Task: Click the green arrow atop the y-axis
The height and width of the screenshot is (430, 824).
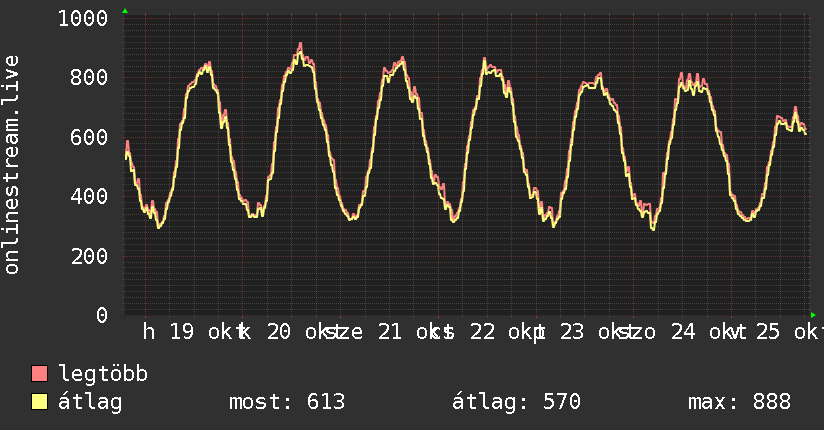Action: pos(125,11)
